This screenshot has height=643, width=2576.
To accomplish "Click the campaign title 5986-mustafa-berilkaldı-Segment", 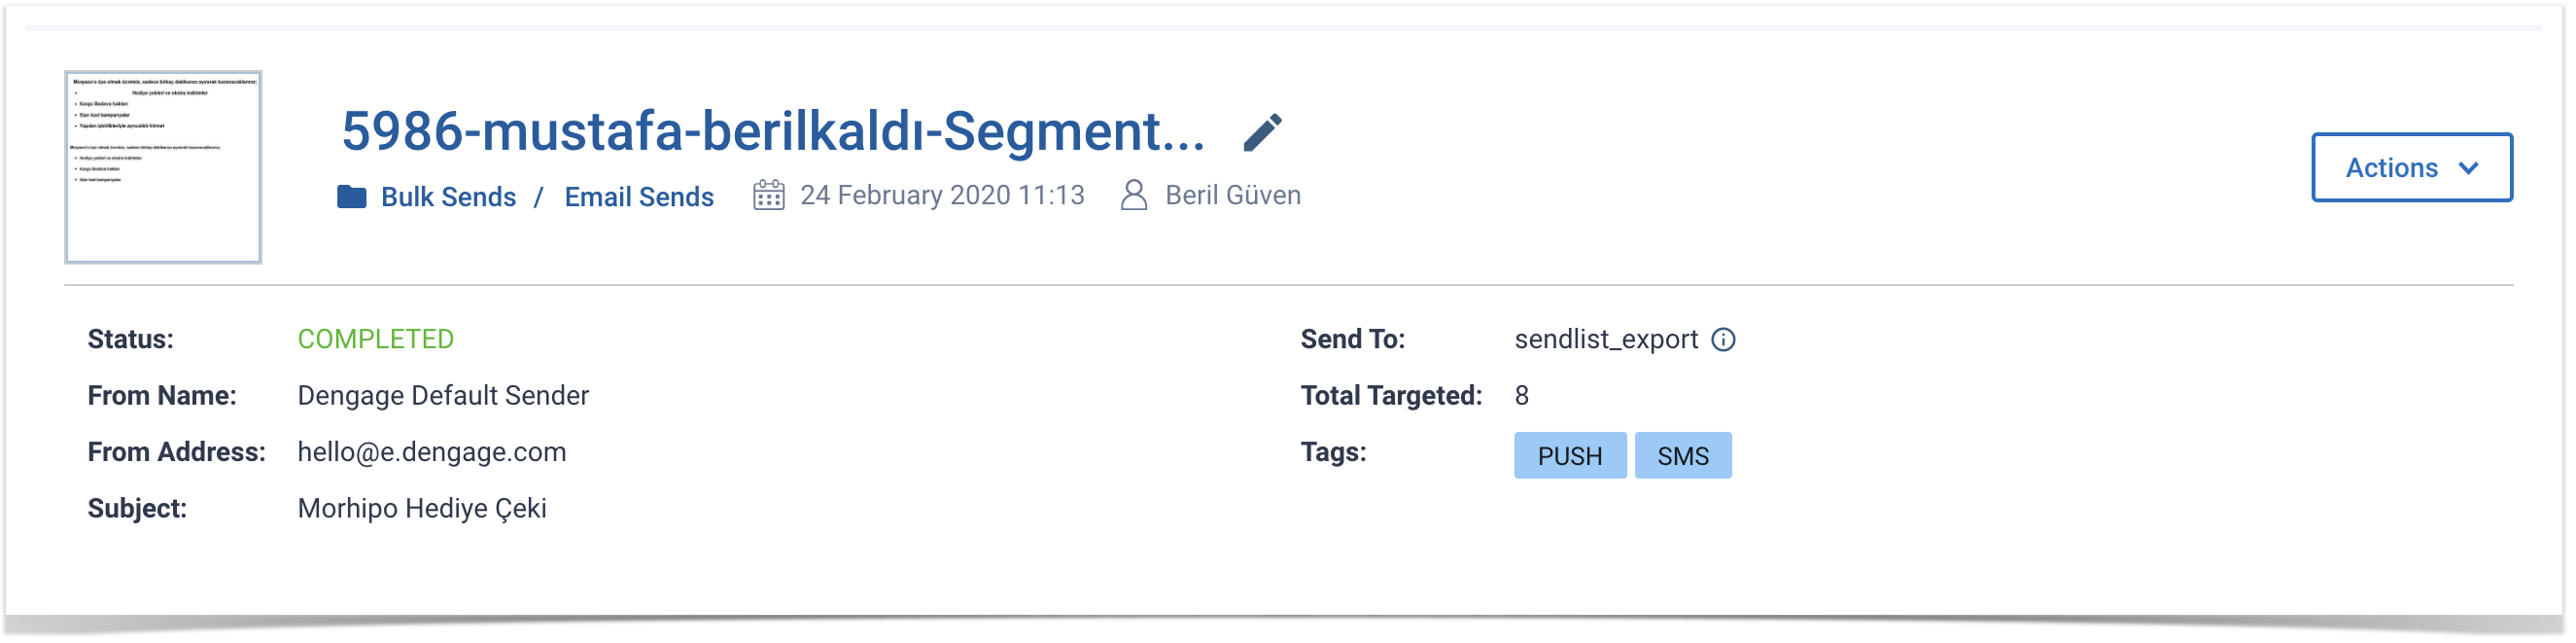I will coord(773,132).
